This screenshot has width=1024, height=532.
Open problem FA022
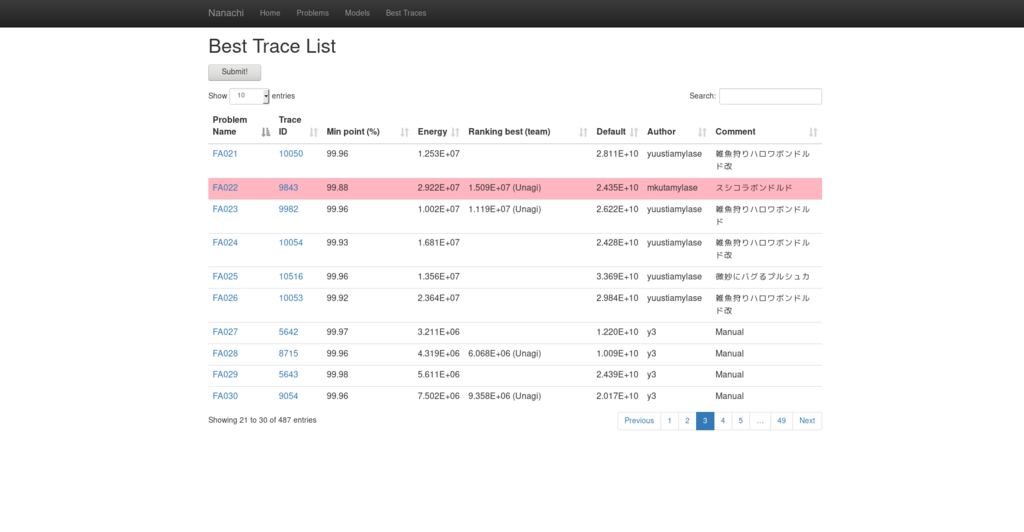point(225,188)
